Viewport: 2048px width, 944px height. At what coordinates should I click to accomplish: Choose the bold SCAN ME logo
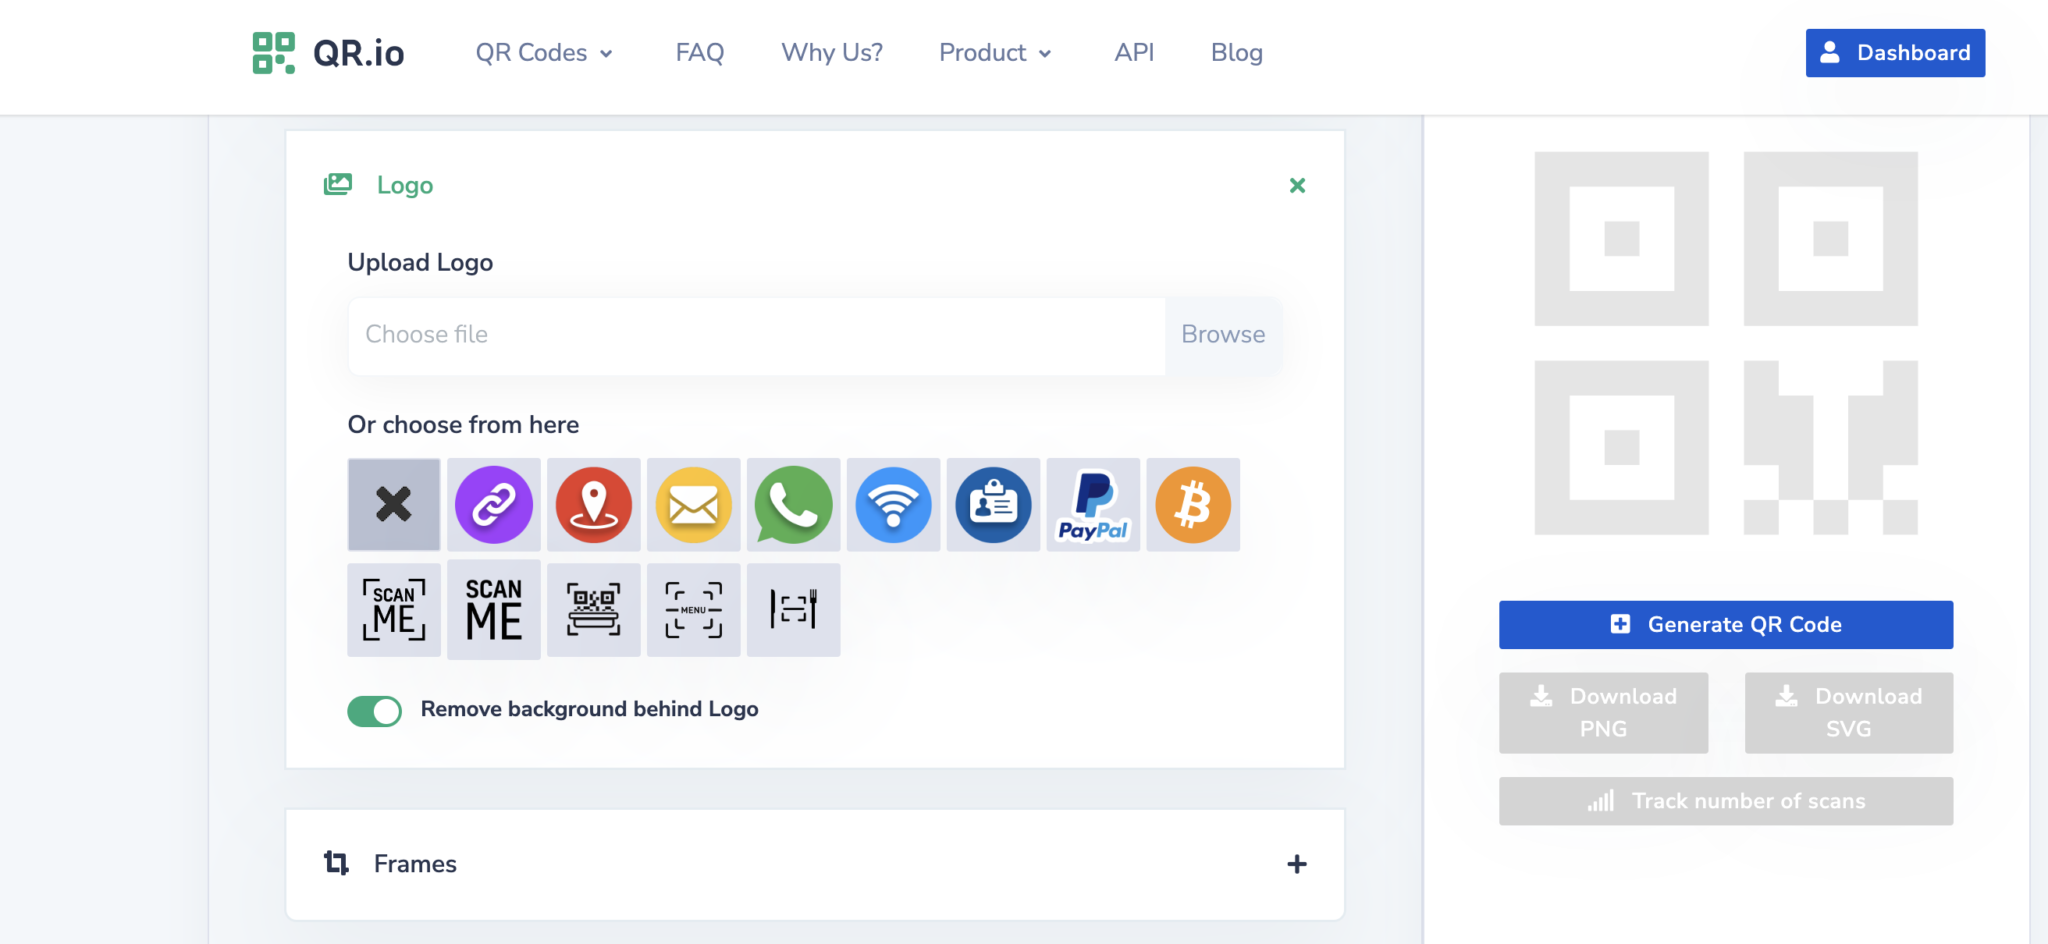point(493,610)
